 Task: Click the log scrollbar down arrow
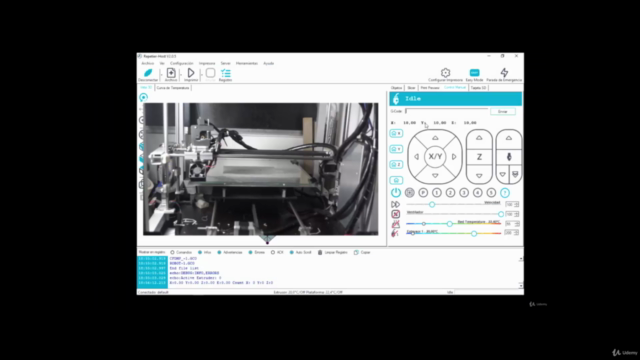[521, 286]
